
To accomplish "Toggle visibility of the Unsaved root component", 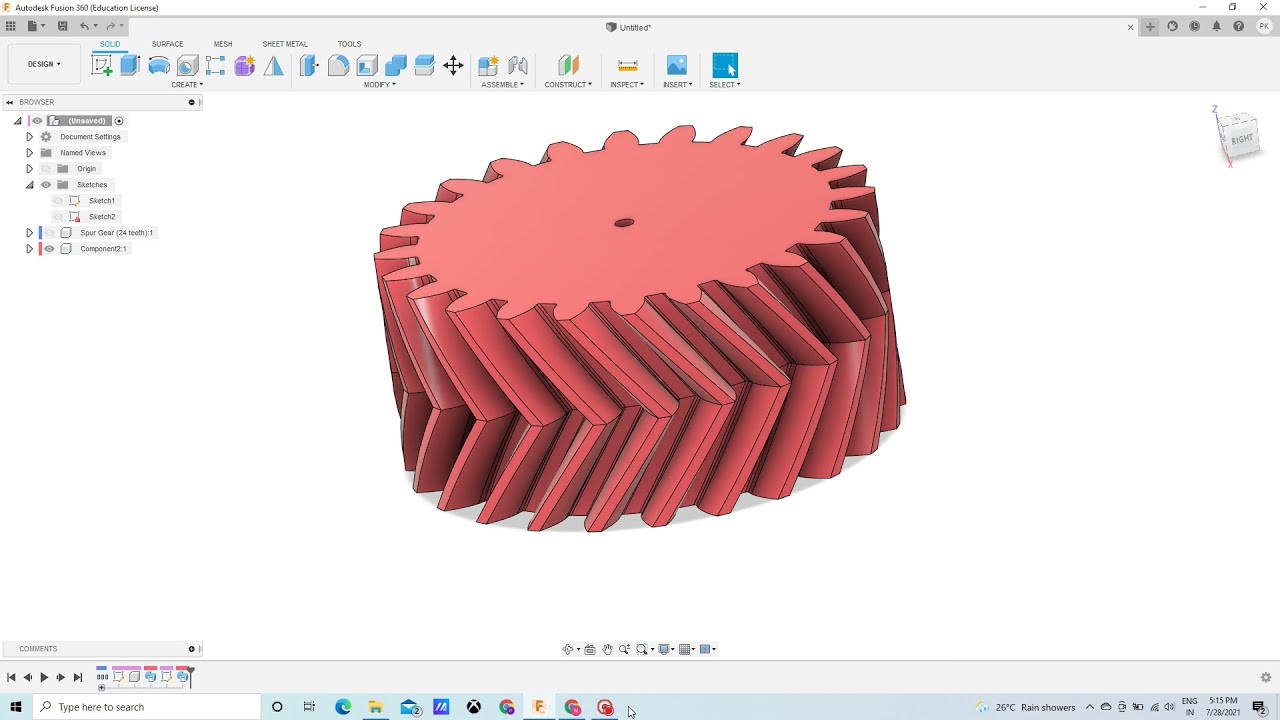I will point(38,121).
